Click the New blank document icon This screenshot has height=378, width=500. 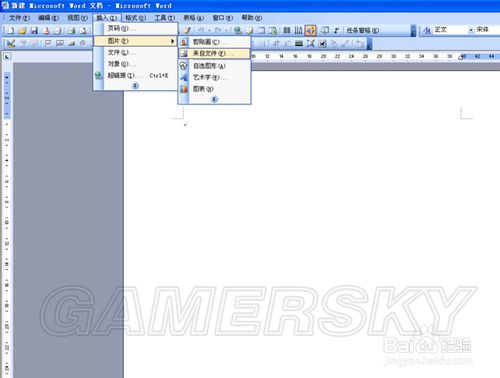click(x=11, y=31)
